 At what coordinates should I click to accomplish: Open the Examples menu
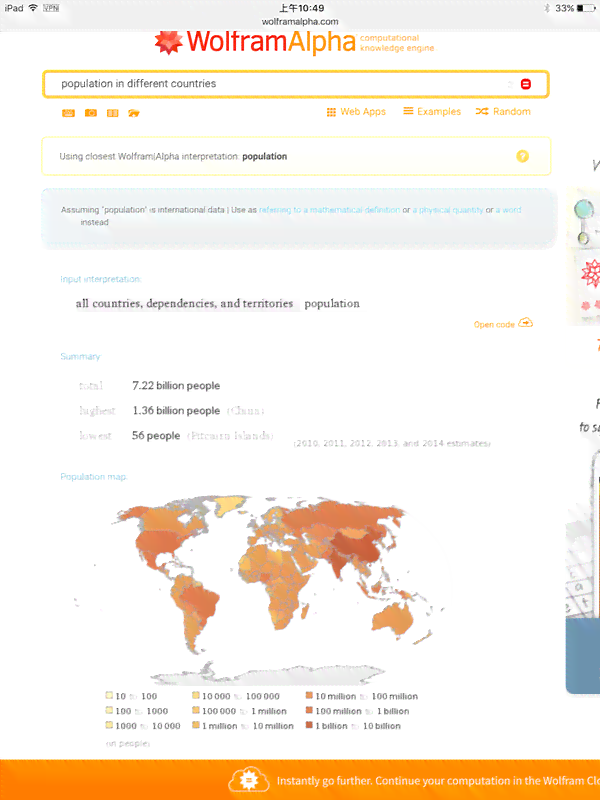coord(432,111)
